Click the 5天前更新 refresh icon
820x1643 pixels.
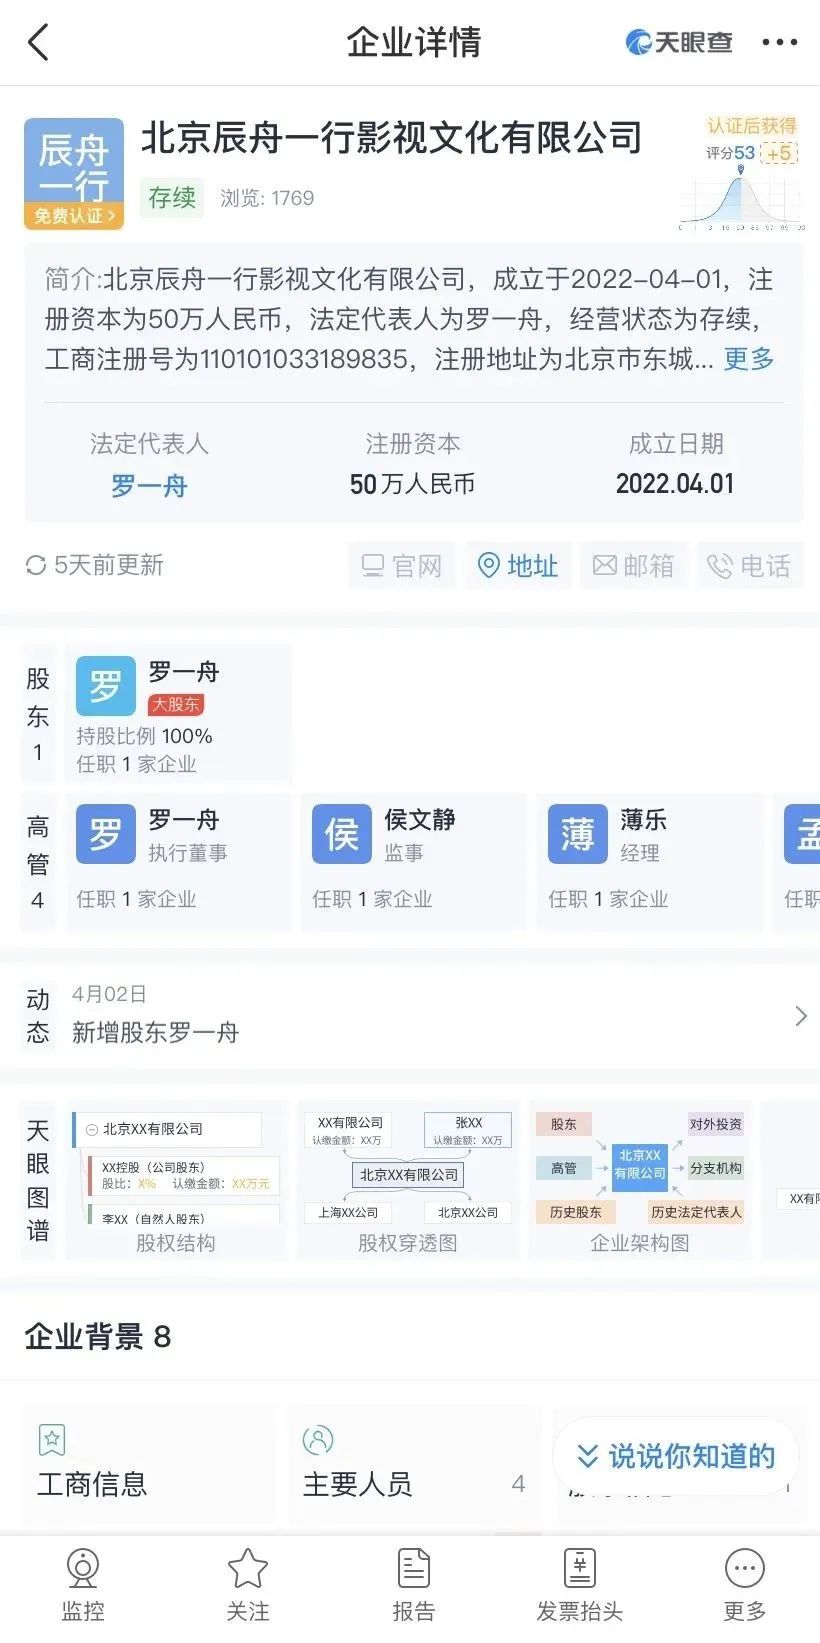pyautogui.click(x=36, y=566)
